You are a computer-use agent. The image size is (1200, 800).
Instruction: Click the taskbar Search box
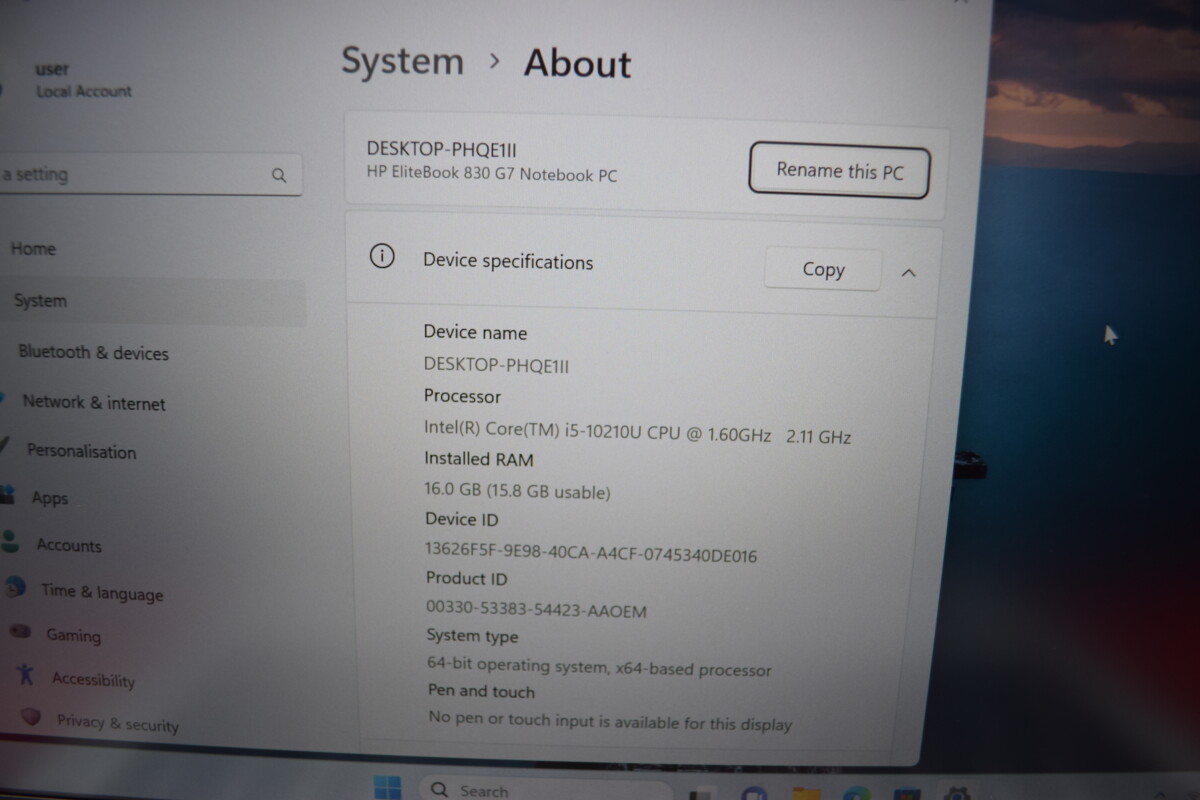tap(545, 789)
